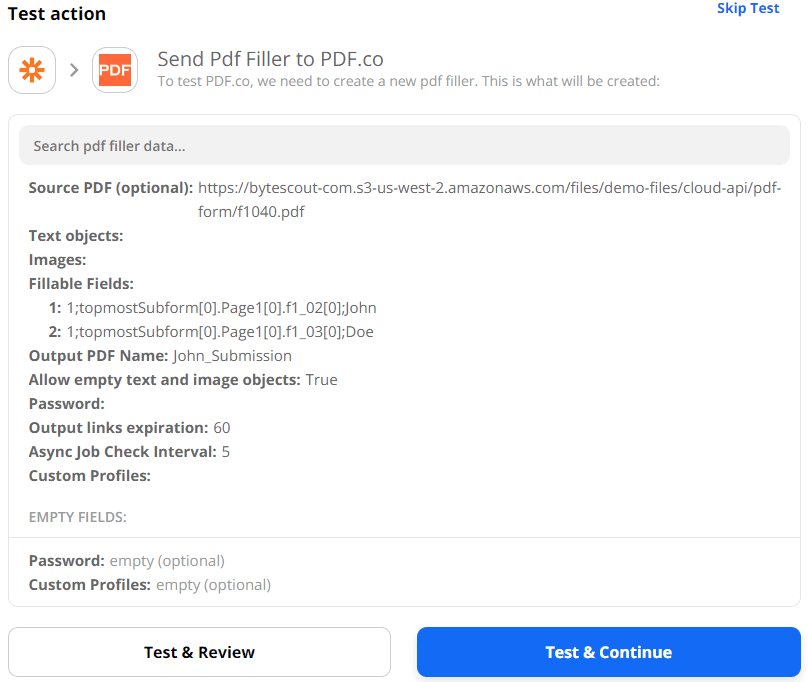Click the search pdf filler data field
This screenshot has height=682, width=808.
point(403,145)
